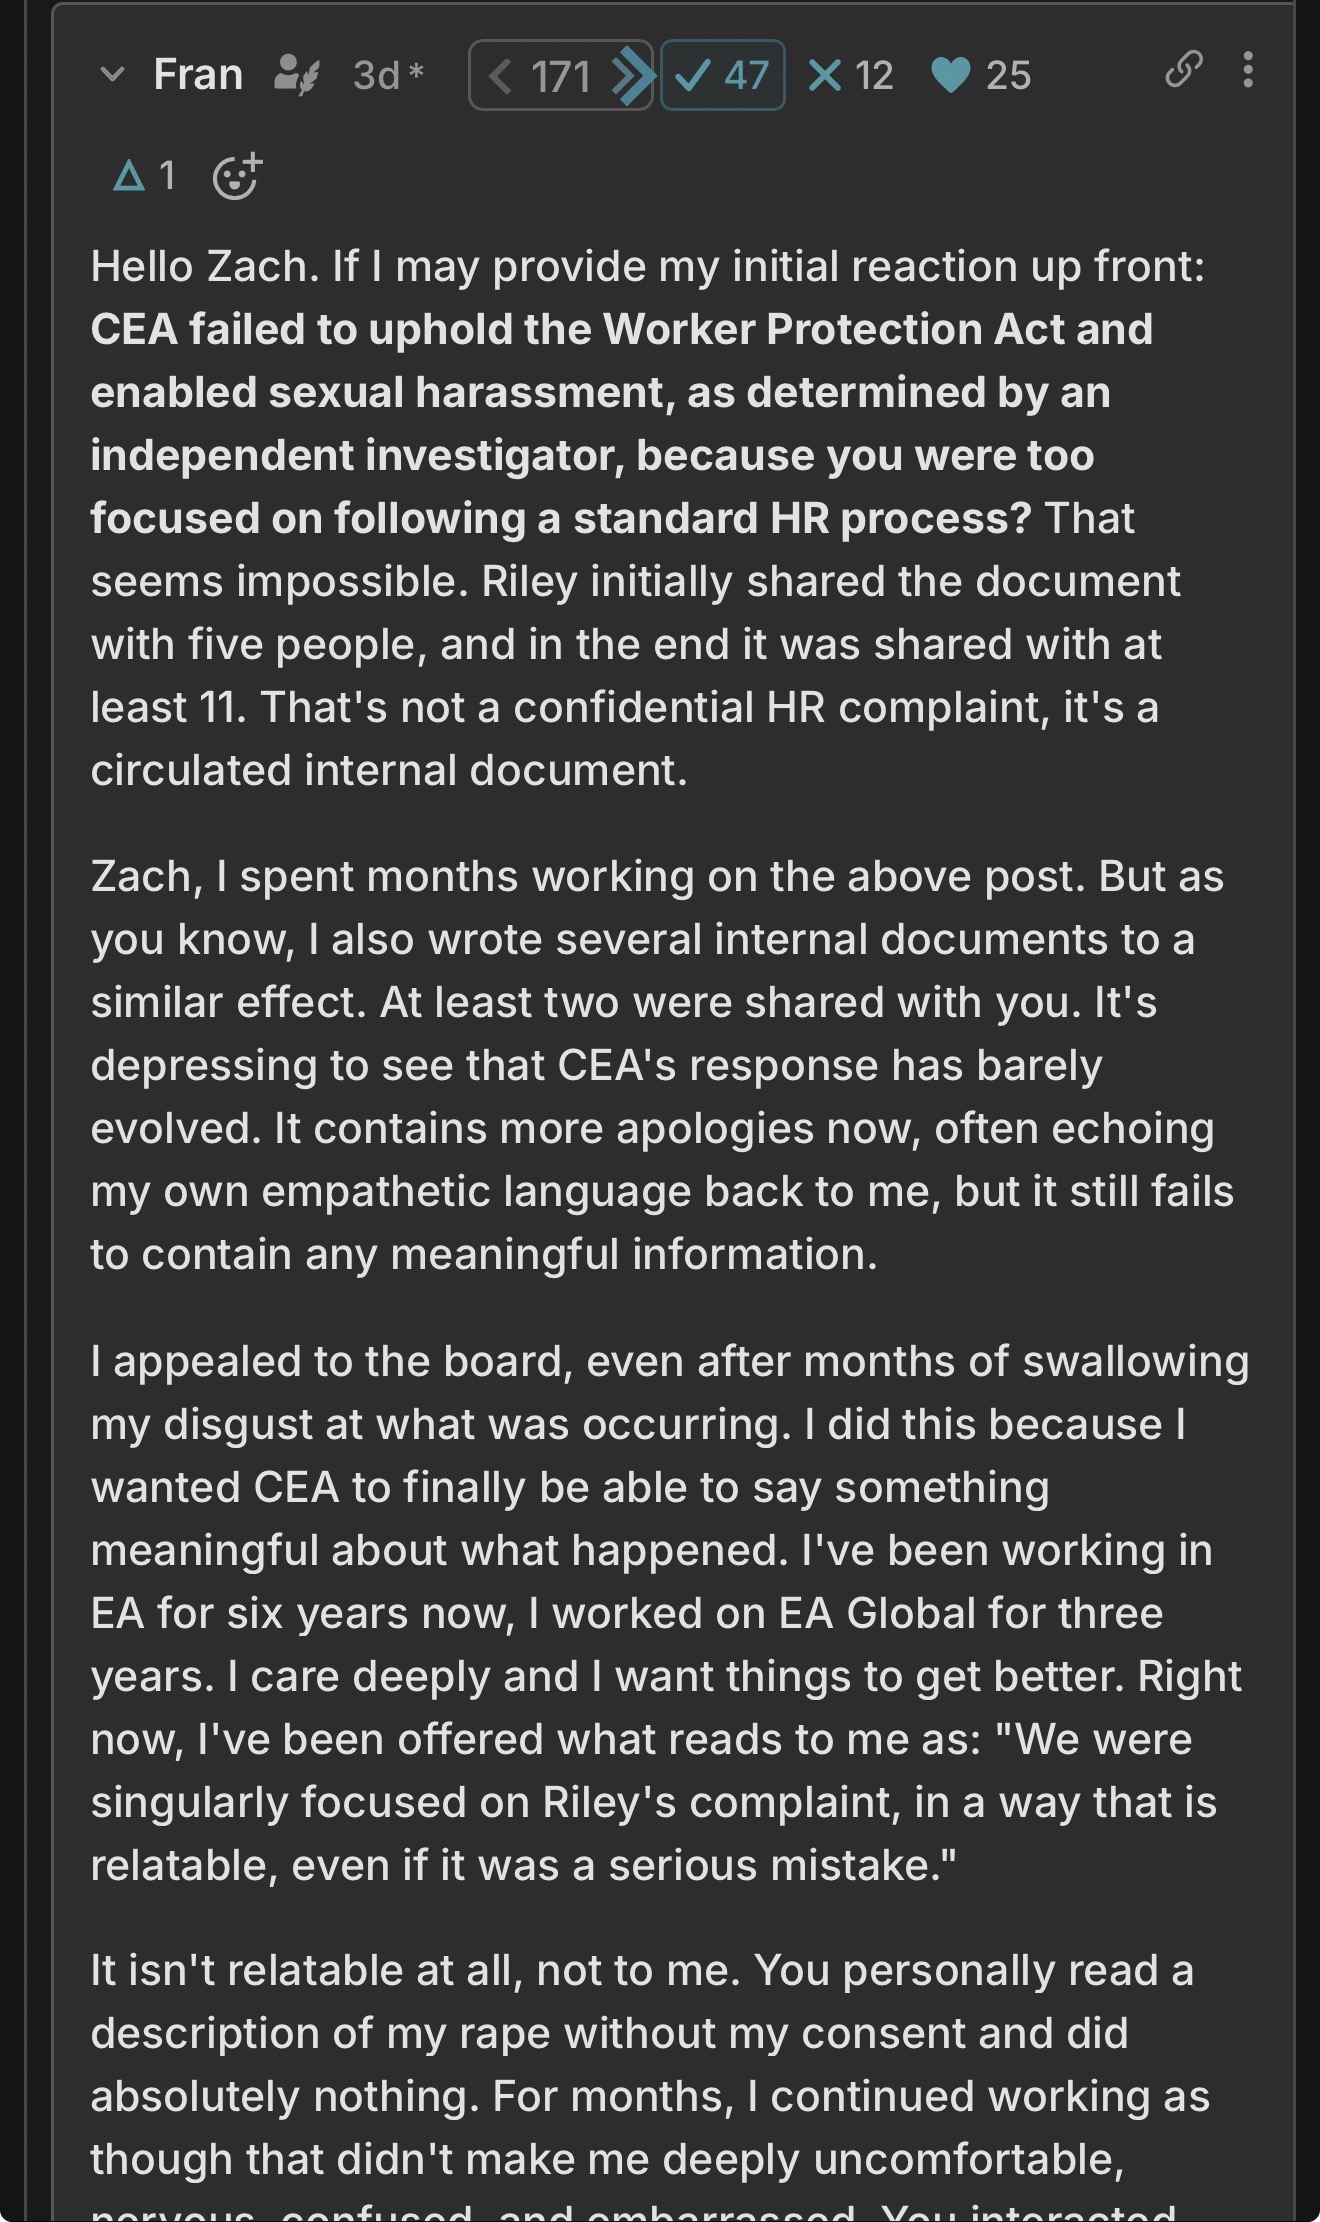The width and height of the screenshot is (1320, 2222).
Task: Click the triangle reaction with count 1
Action: click(x=144, y=176)
